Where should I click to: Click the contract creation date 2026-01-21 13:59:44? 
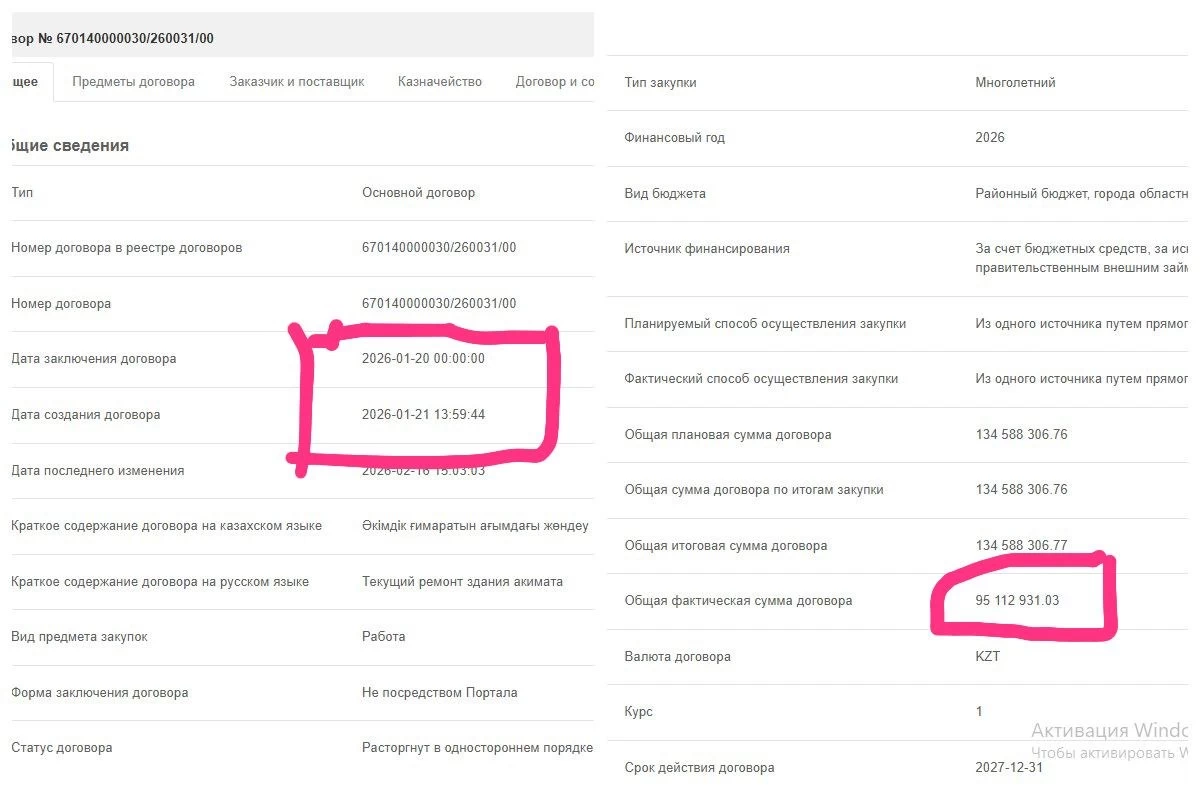tap(423, 415)
